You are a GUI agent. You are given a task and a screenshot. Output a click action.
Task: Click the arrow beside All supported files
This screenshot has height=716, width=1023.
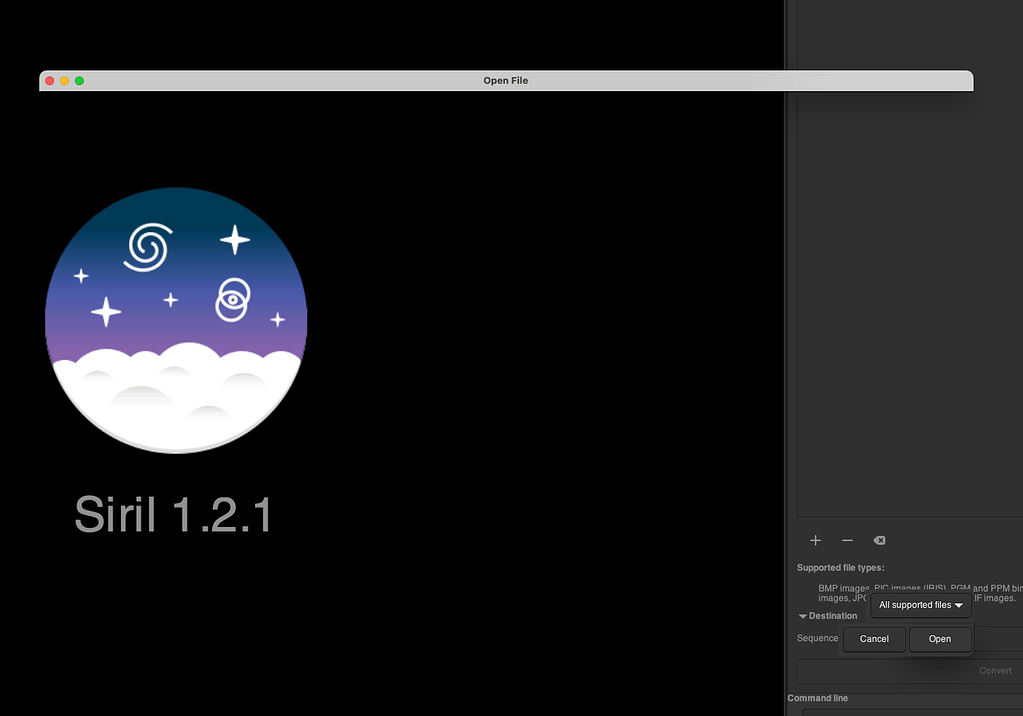click(x=957, y=605)
